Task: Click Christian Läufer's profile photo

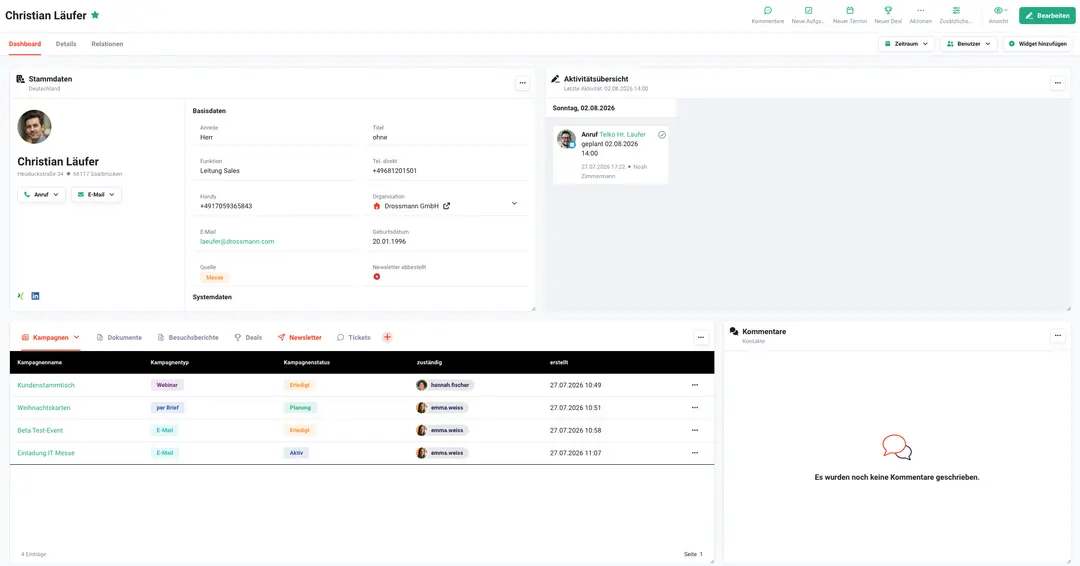Action: pyautogui.click(x=34, y=127)
